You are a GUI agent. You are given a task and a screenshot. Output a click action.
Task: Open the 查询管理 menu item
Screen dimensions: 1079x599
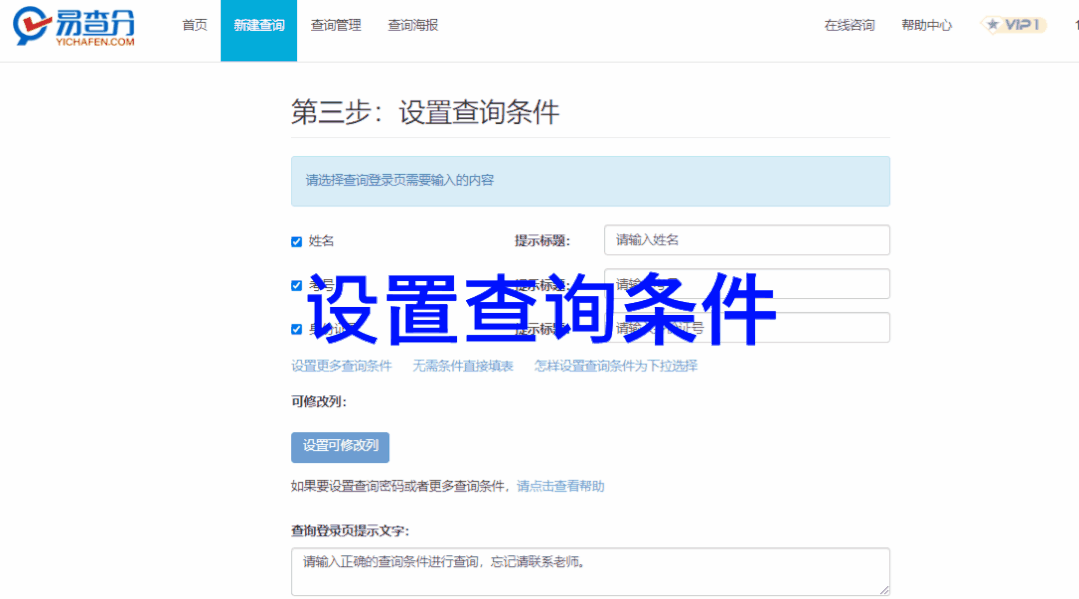pyautogui.click(x=336, y=26)
